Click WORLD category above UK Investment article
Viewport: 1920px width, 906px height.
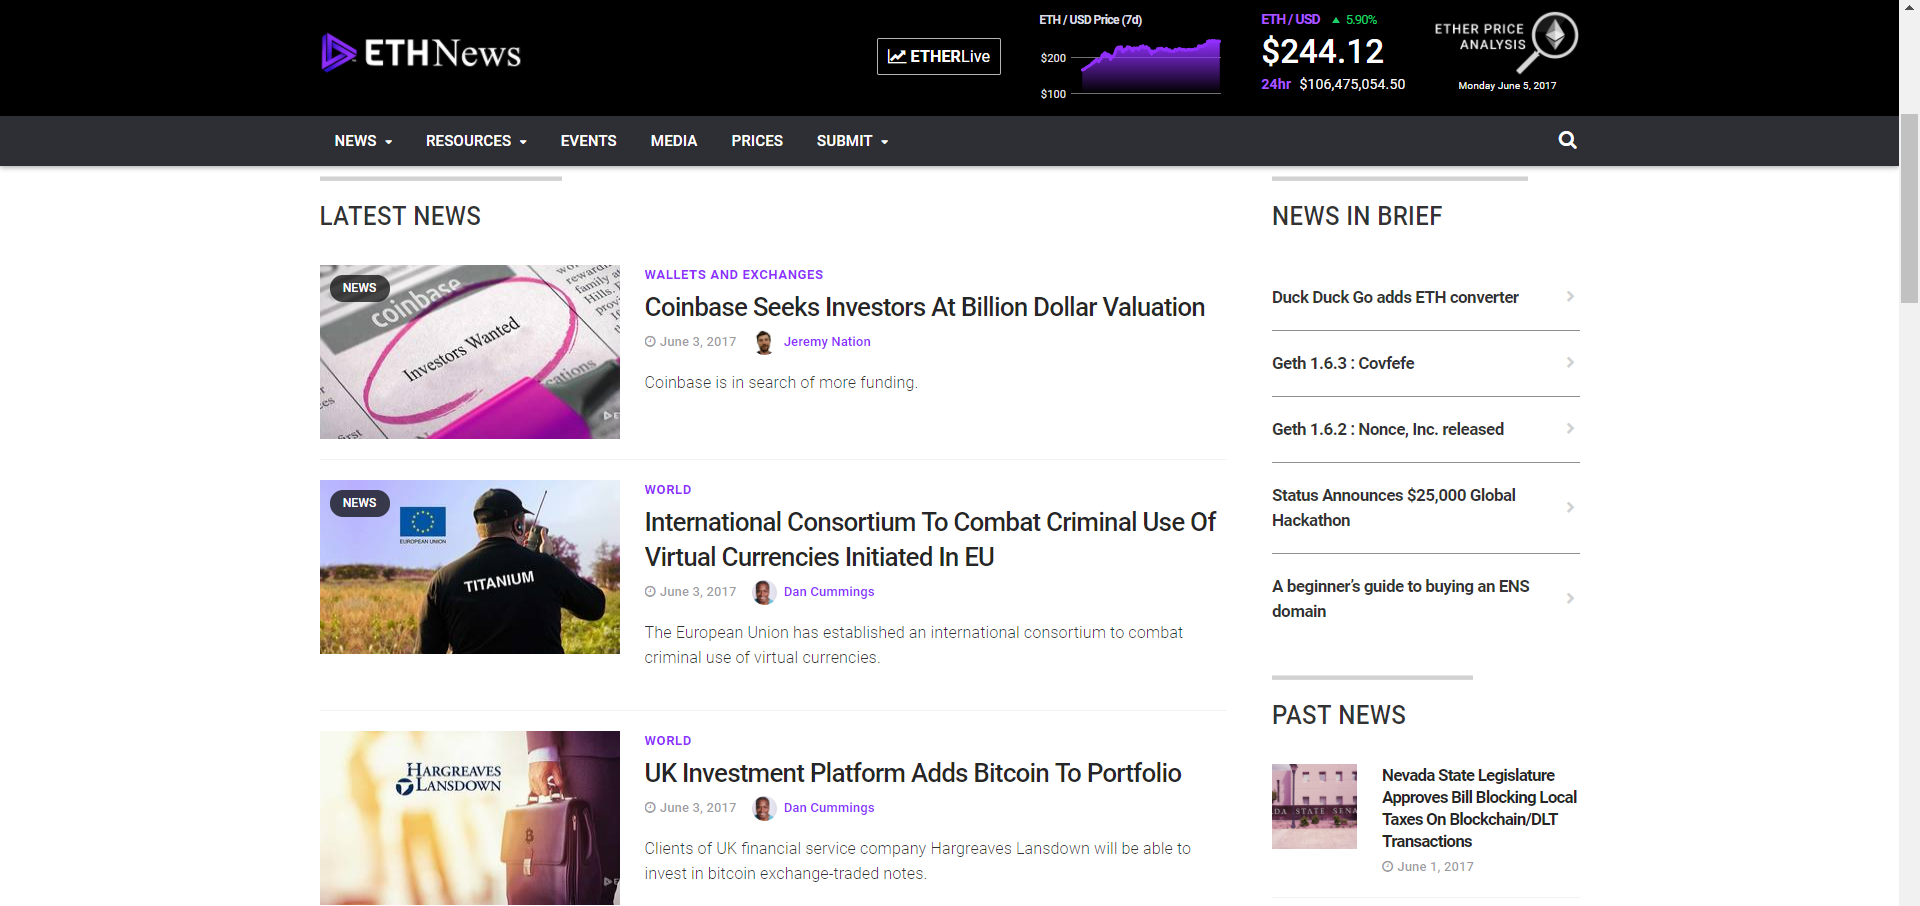tap(668, 741)
